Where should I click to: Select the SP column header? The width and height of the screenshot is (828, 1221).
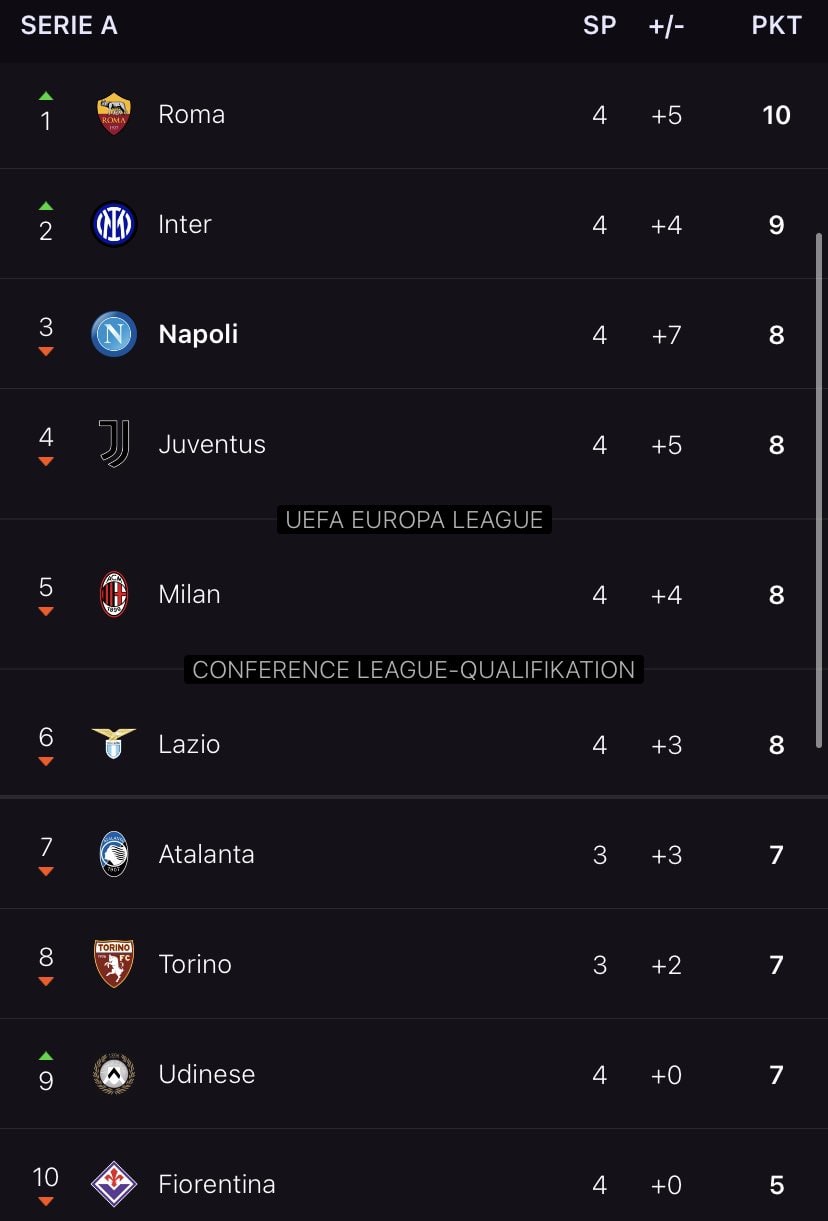(x=600, y=25)
